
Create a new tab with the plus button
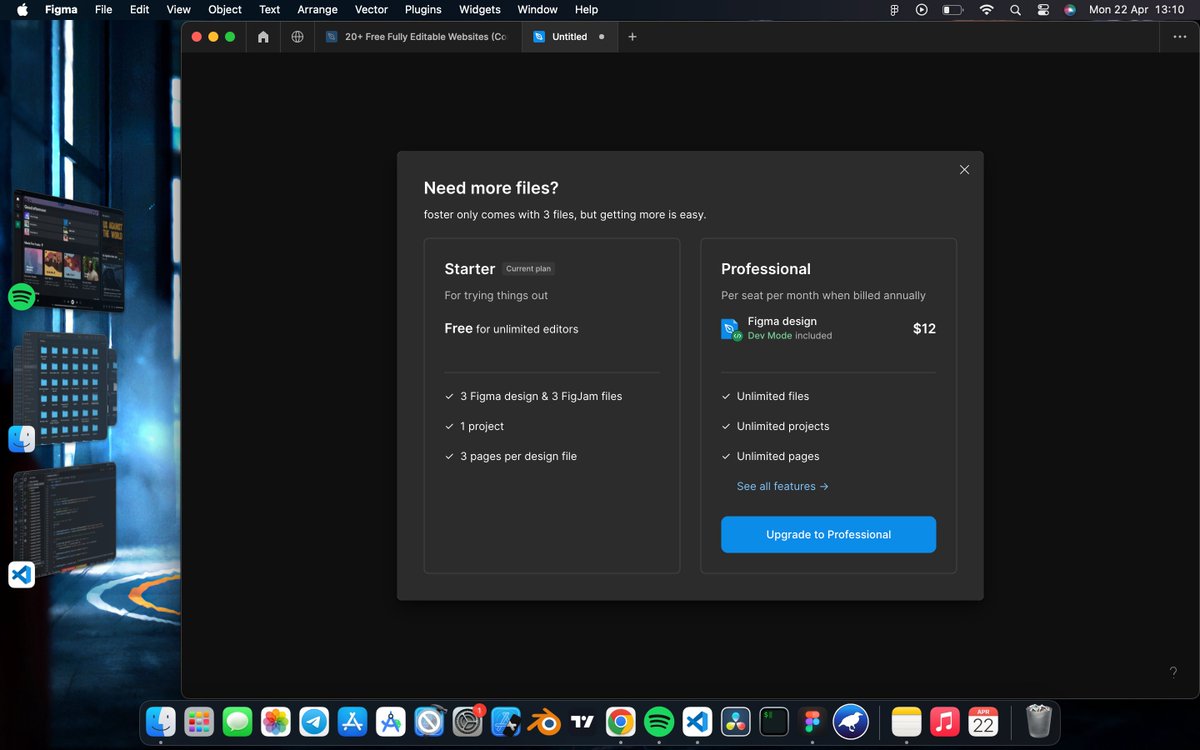tap(632, 36)
